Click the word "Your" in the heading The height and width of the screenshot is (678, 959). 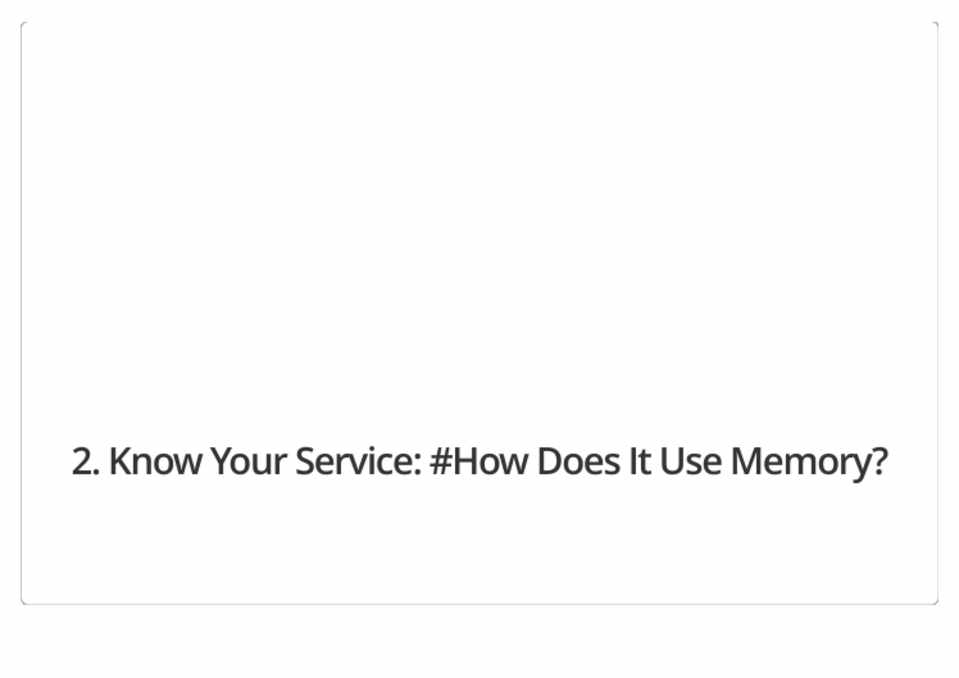click(x=247, y=462)
